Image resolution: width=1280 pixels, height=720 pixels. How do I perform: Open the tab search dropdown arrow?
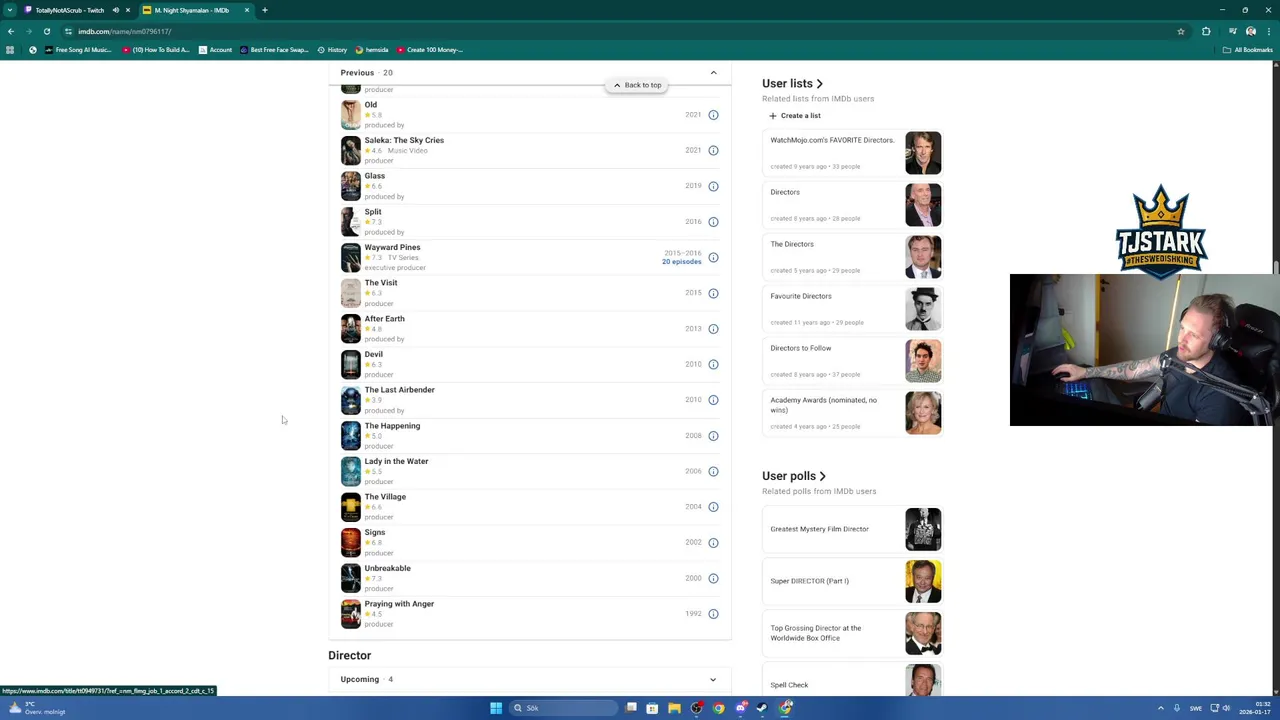coord(11,10)
